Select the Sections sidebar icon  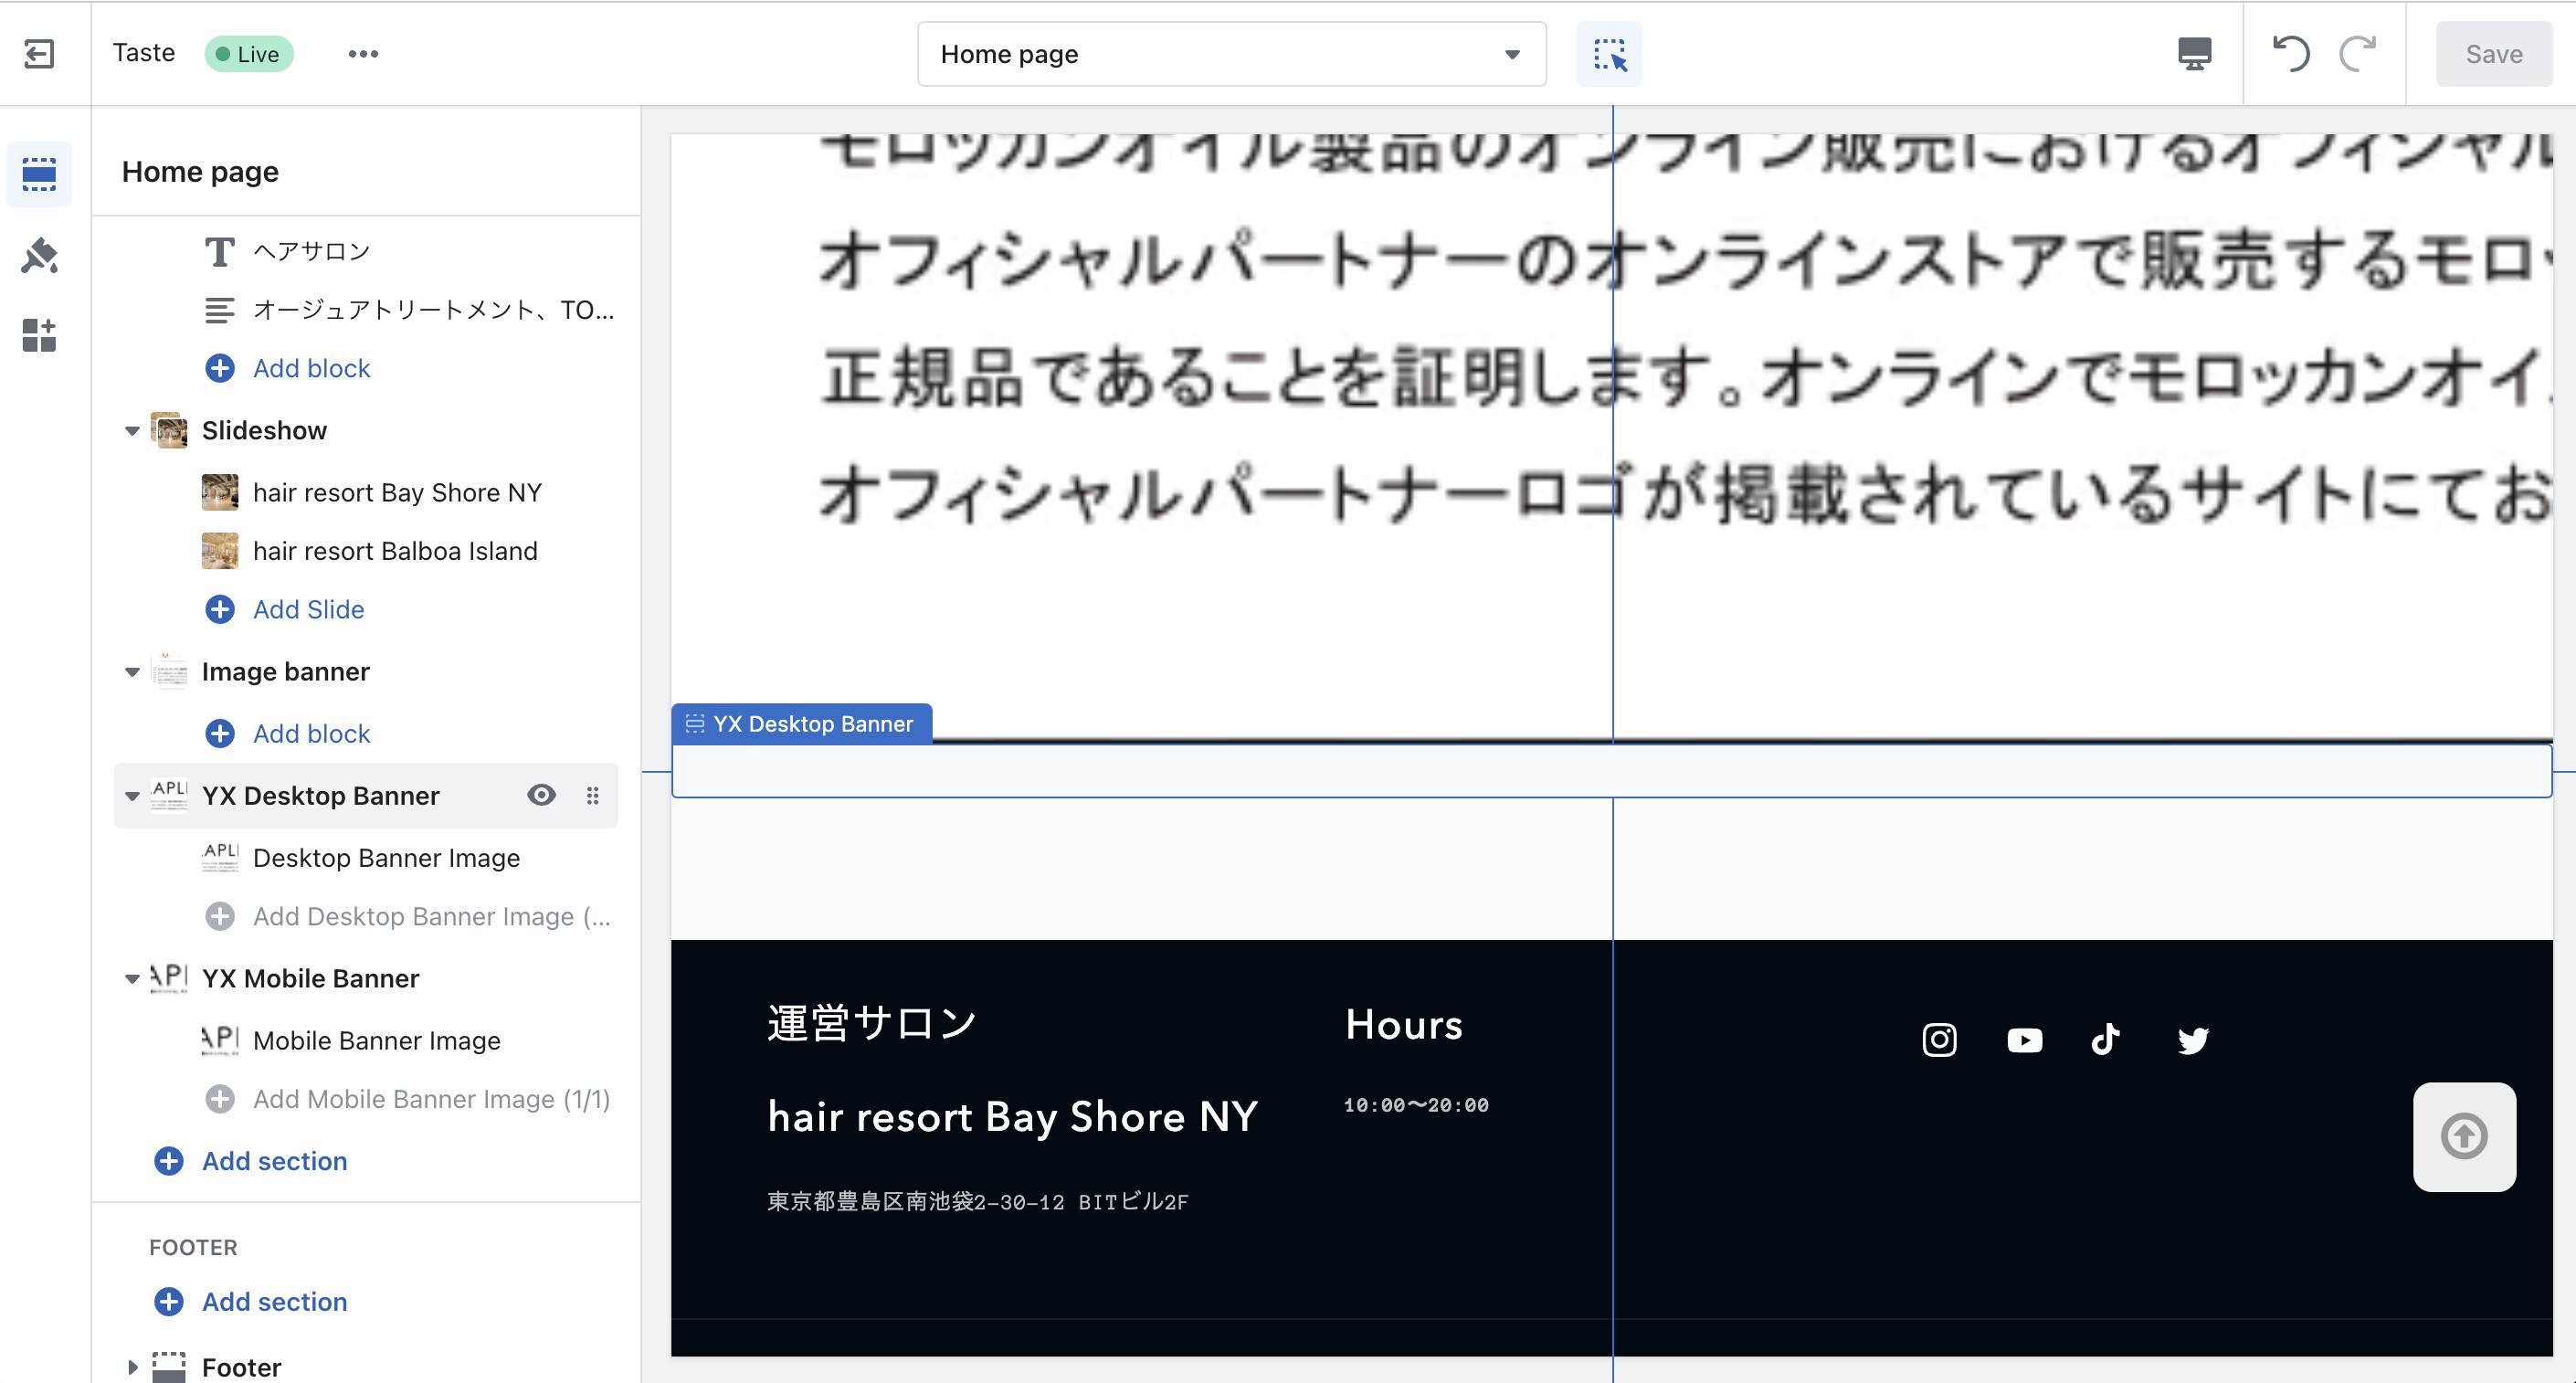coord(39,174)
